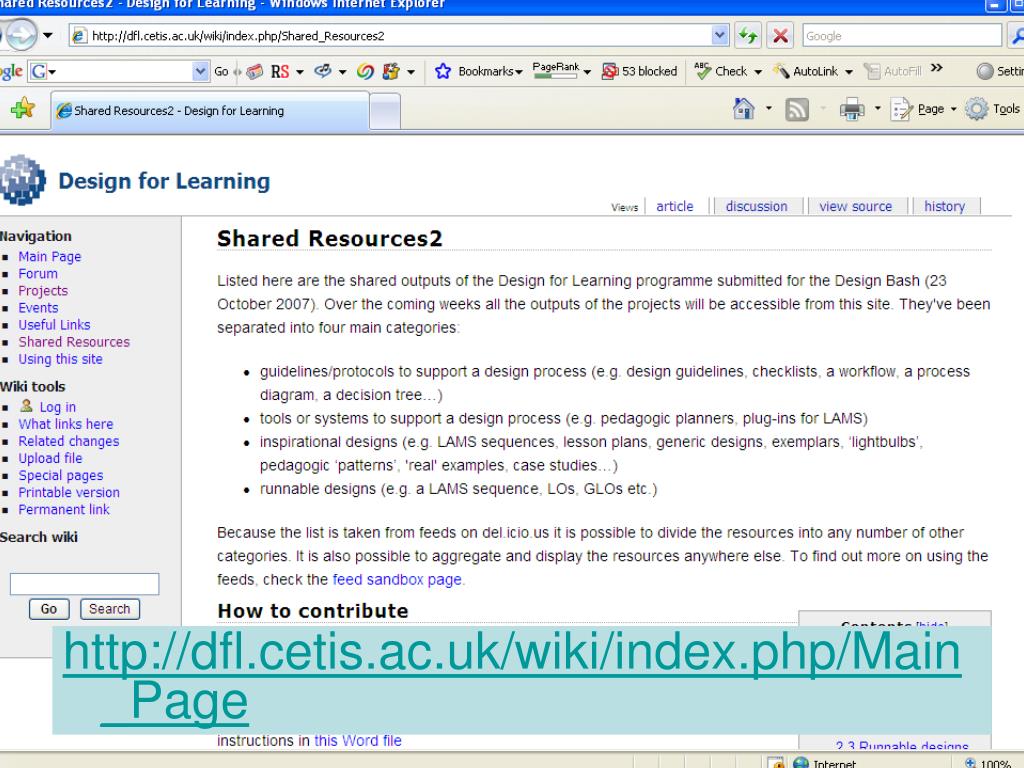
Task: Open the Upload file link
Action: [x=50, y=458]
